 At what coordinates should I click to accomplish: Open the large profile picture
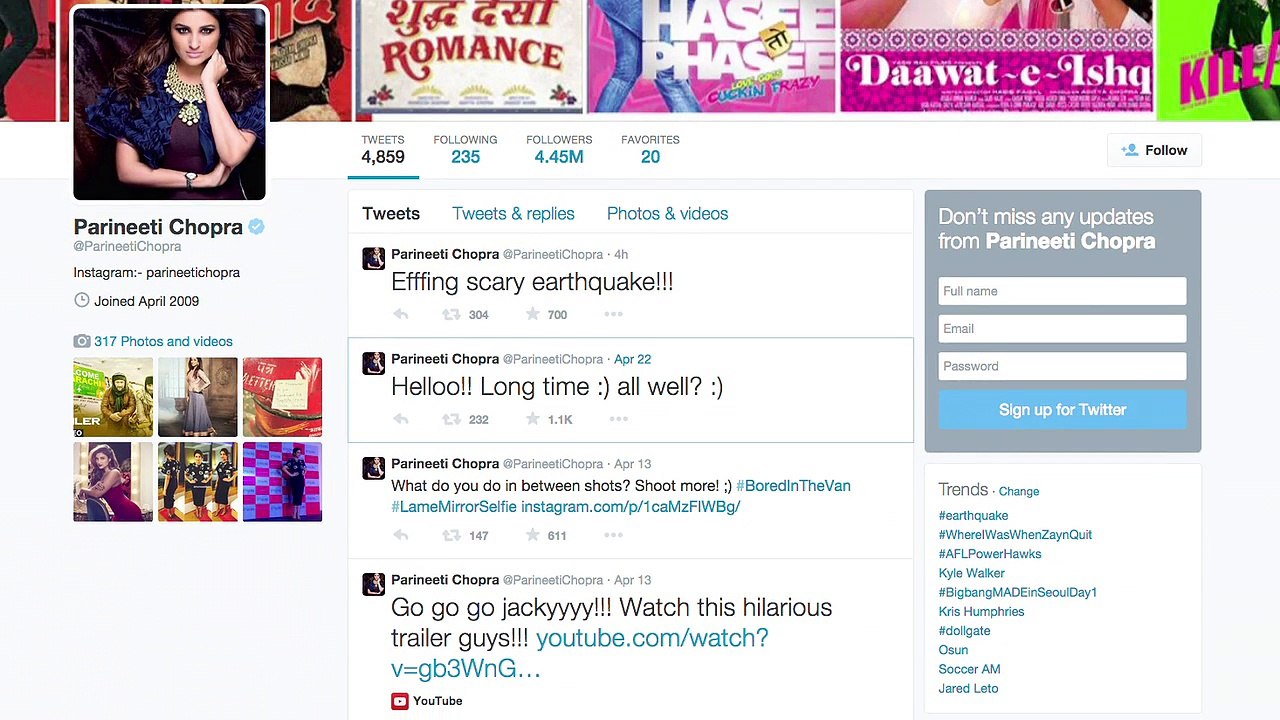pos(170,103)
